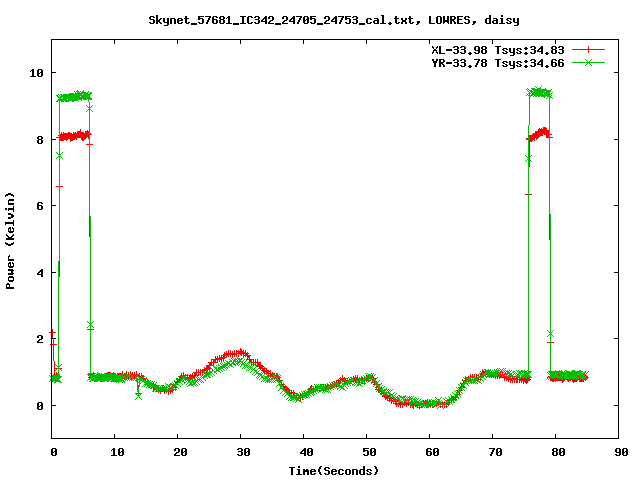Click the 10 tick label on y-axis
640x480 pixels.
(x=36, y=73)
